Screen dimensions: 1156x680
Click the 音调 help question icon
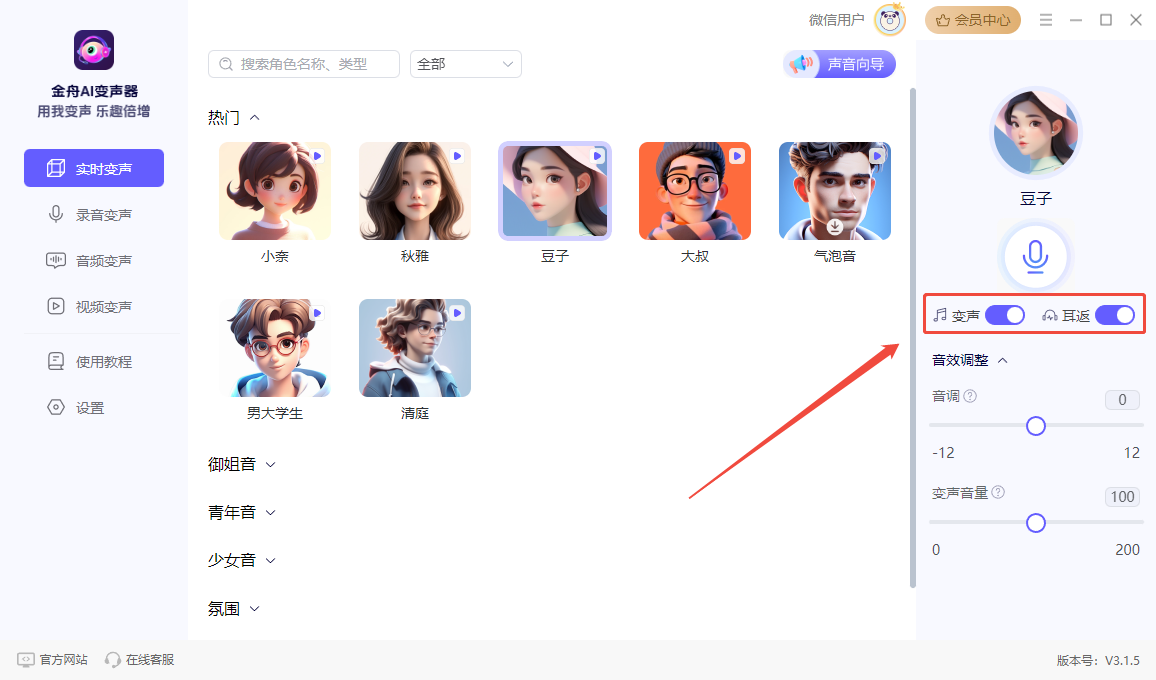click(970, 396)
